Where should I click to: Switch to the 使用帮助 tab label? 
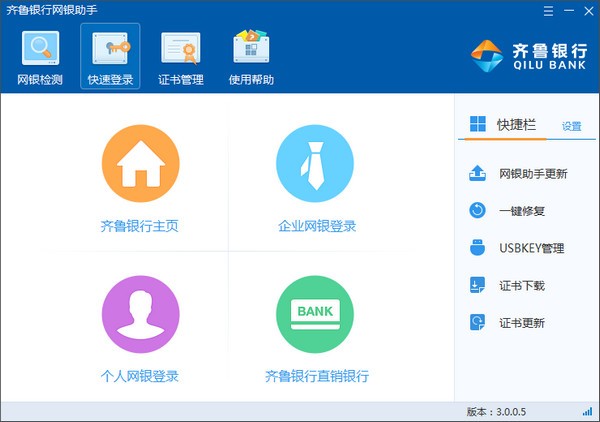click(251, 80)
